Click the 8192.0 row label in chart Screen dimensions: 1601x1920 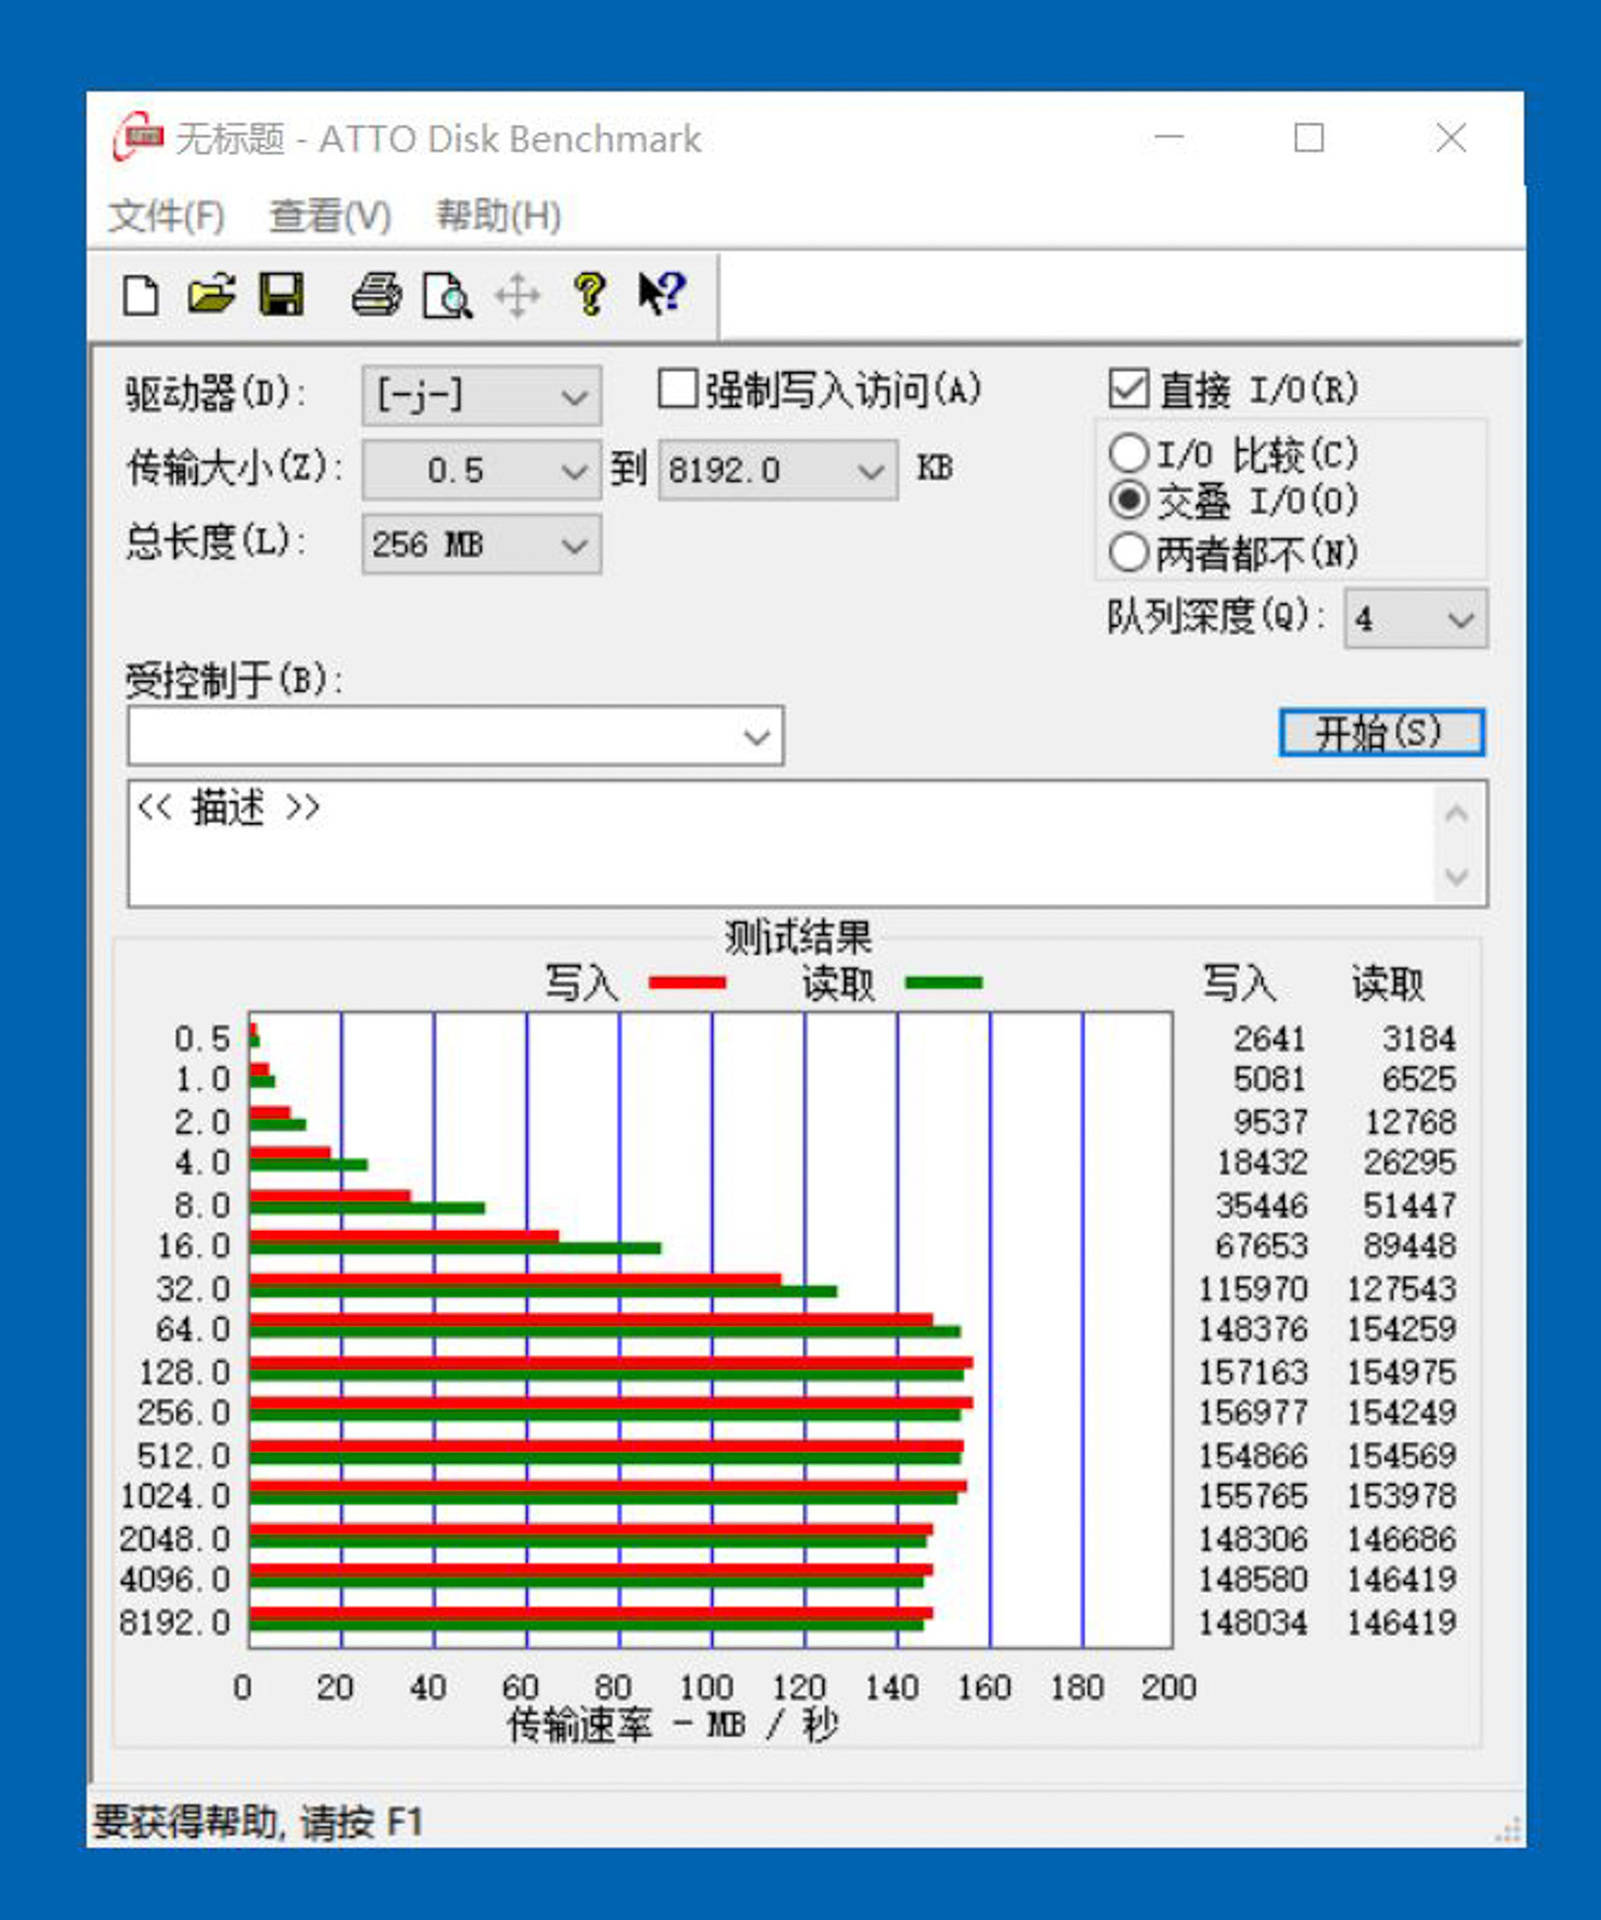pos(175,1621)
